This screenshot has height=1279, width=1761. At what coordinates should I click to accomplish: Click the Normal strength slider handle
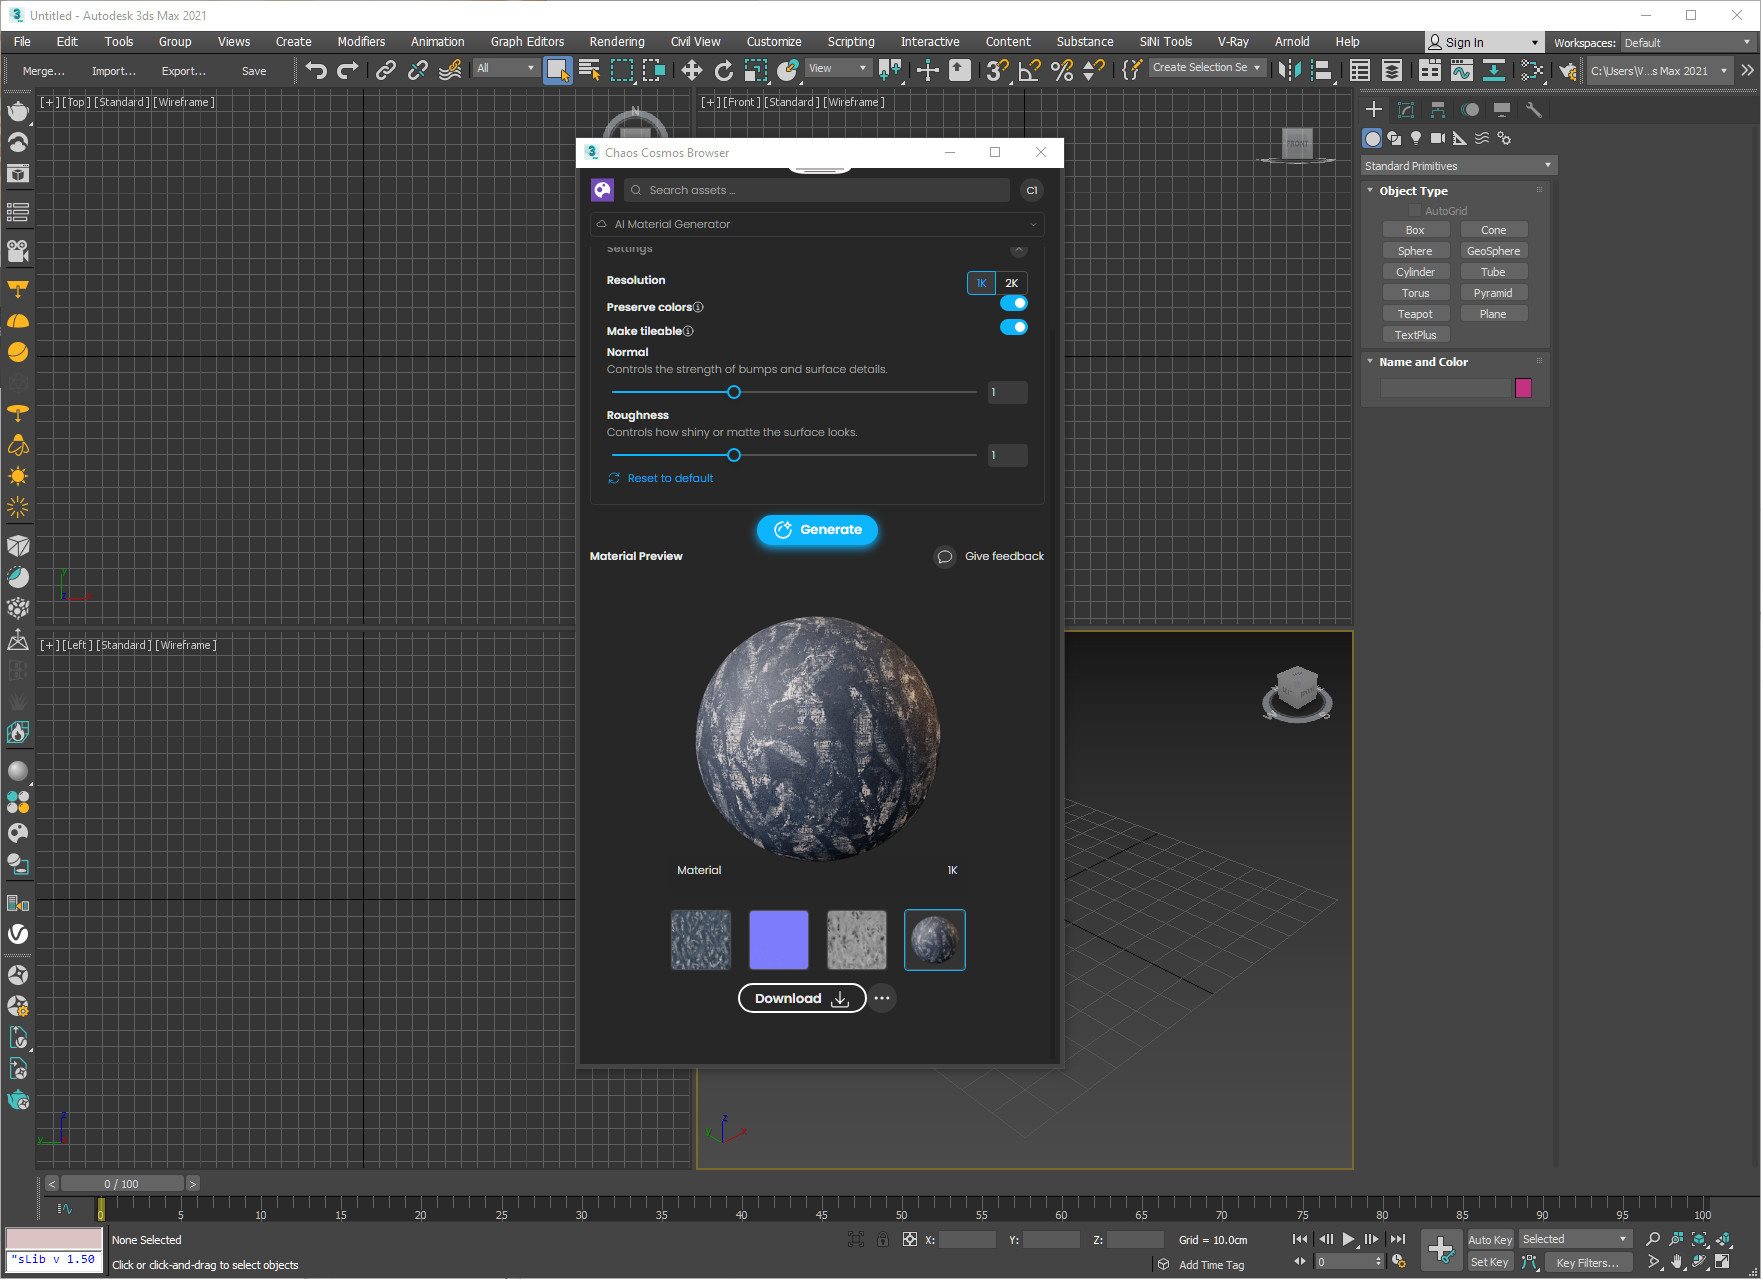[x=734, y=392]
